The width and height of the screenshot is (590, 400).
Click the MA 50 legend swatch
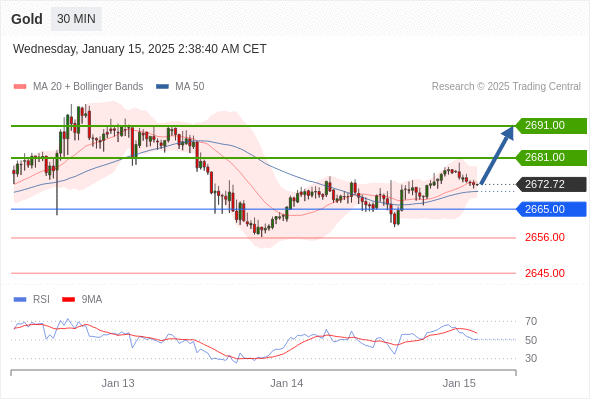pyautogui.click(x=163, y=87)
